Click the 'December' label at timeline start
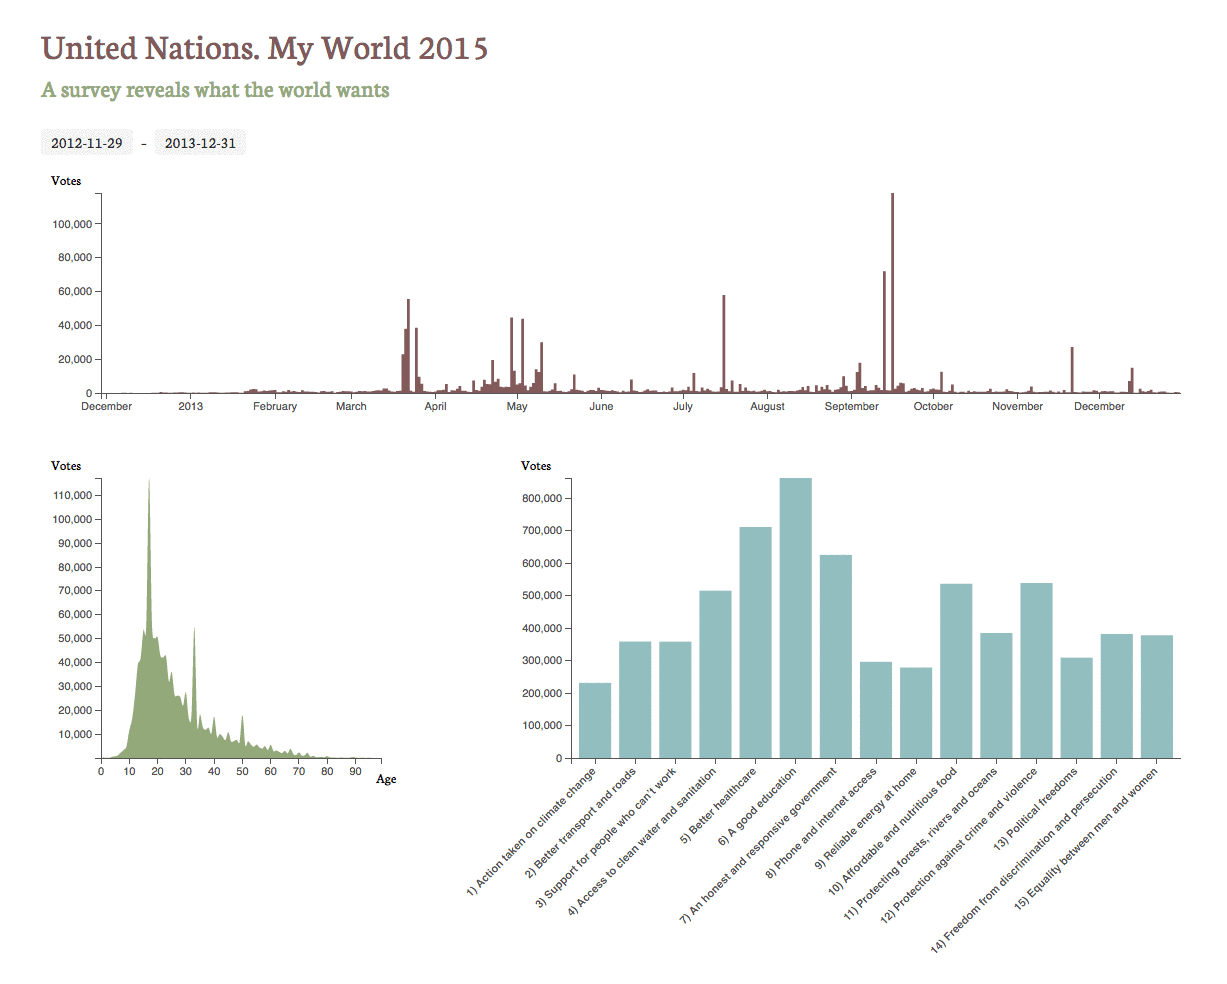 click(107, 406)
